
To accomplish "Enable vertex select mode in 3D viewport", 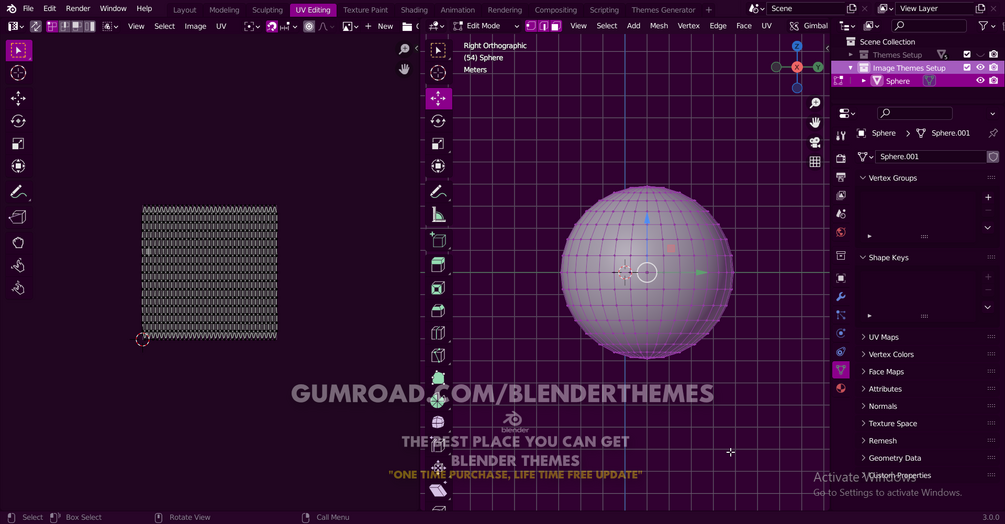I will coord(531,26).
